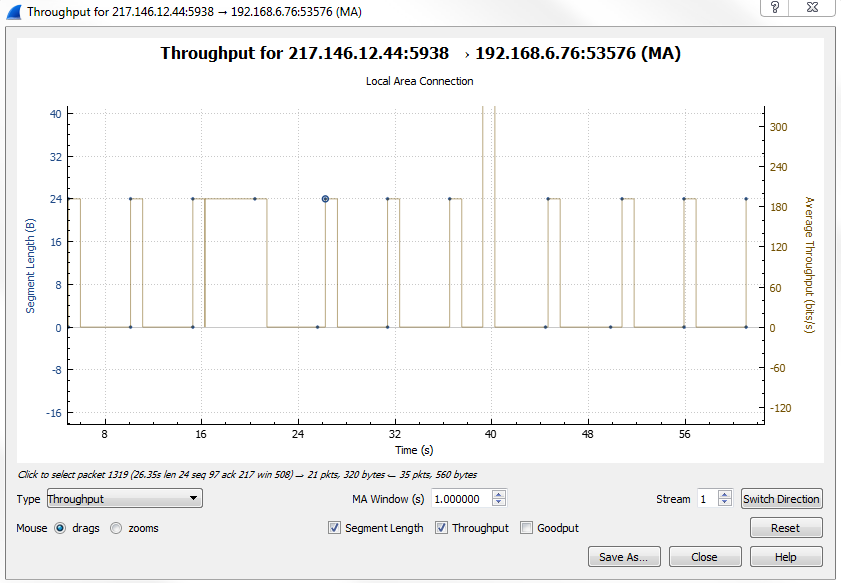
Task: Click the Save As... button
Action: [624, 557]
